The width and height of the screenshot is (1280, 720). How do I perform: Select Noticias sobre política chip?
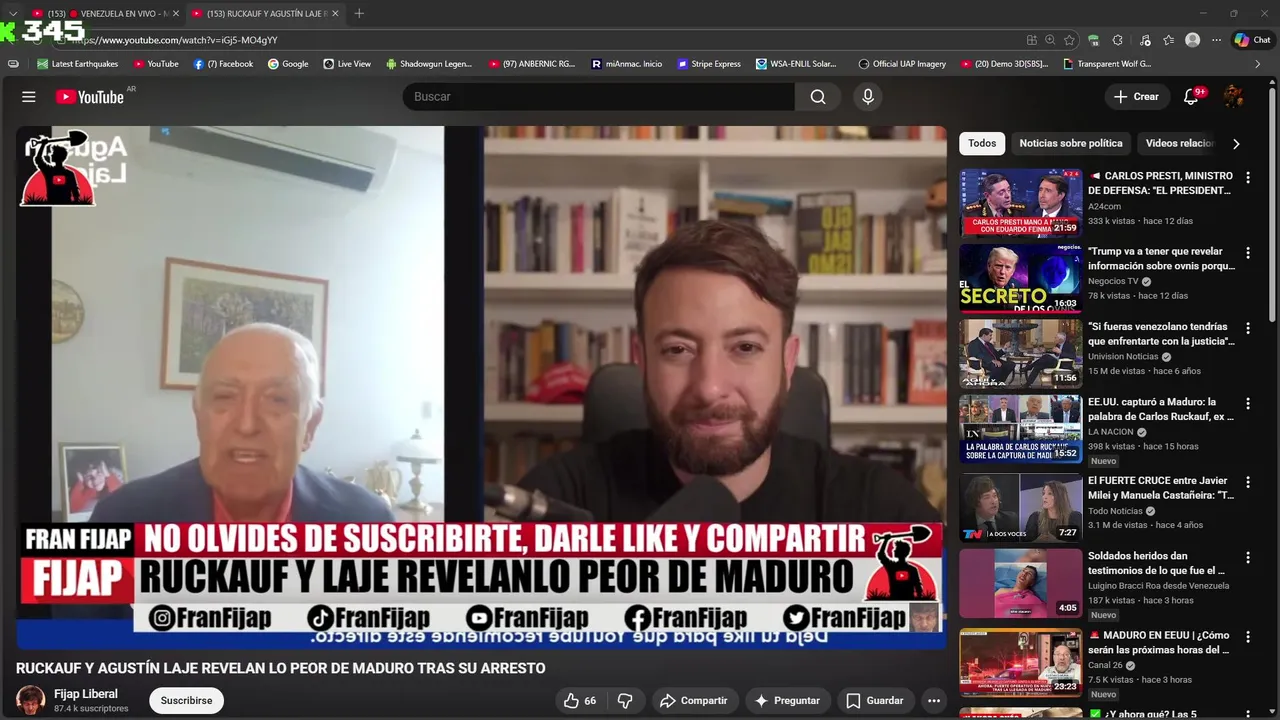pyautogui.click(x=1071, y=143)
